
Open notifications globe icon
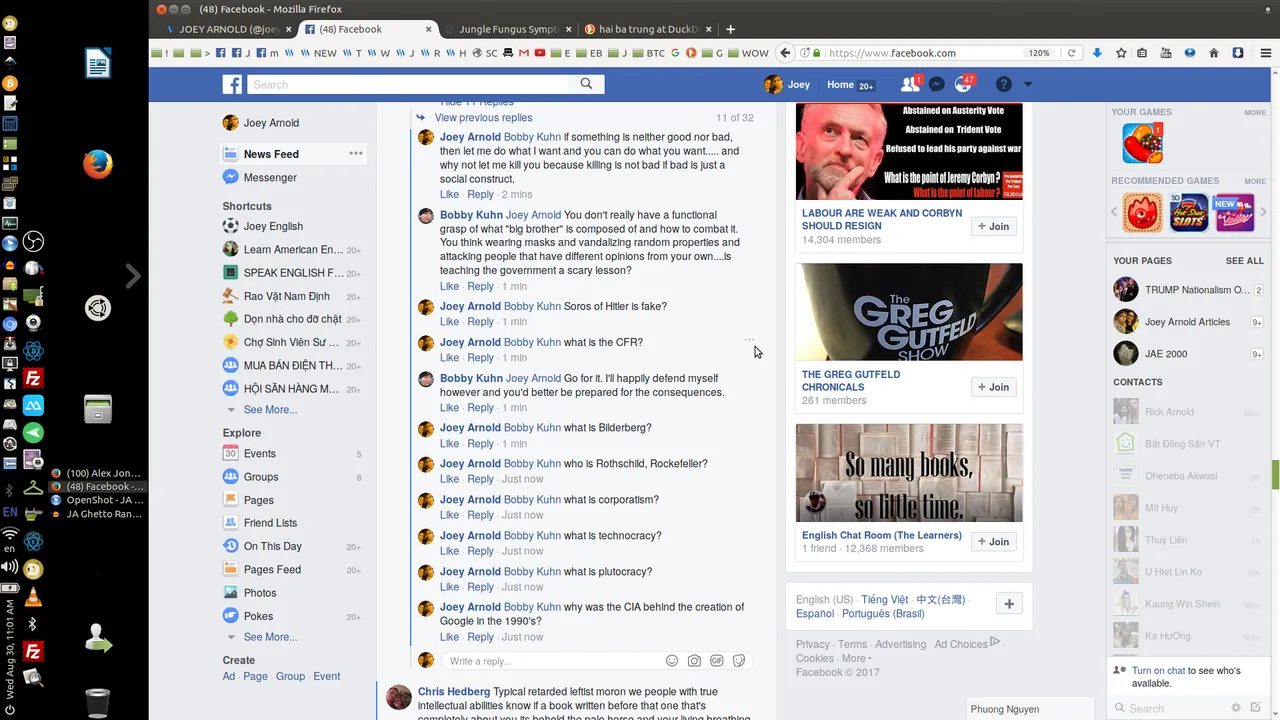tap(963, 85)
